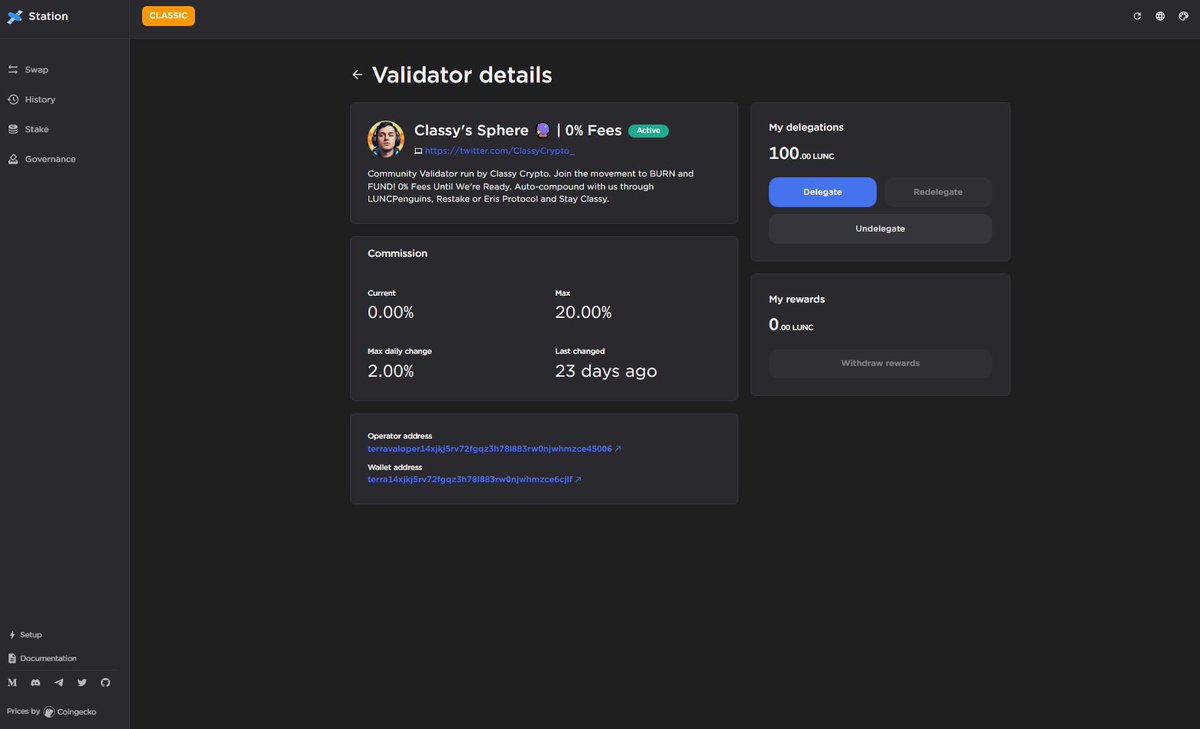Click the History clock icon

pos(13,100)
